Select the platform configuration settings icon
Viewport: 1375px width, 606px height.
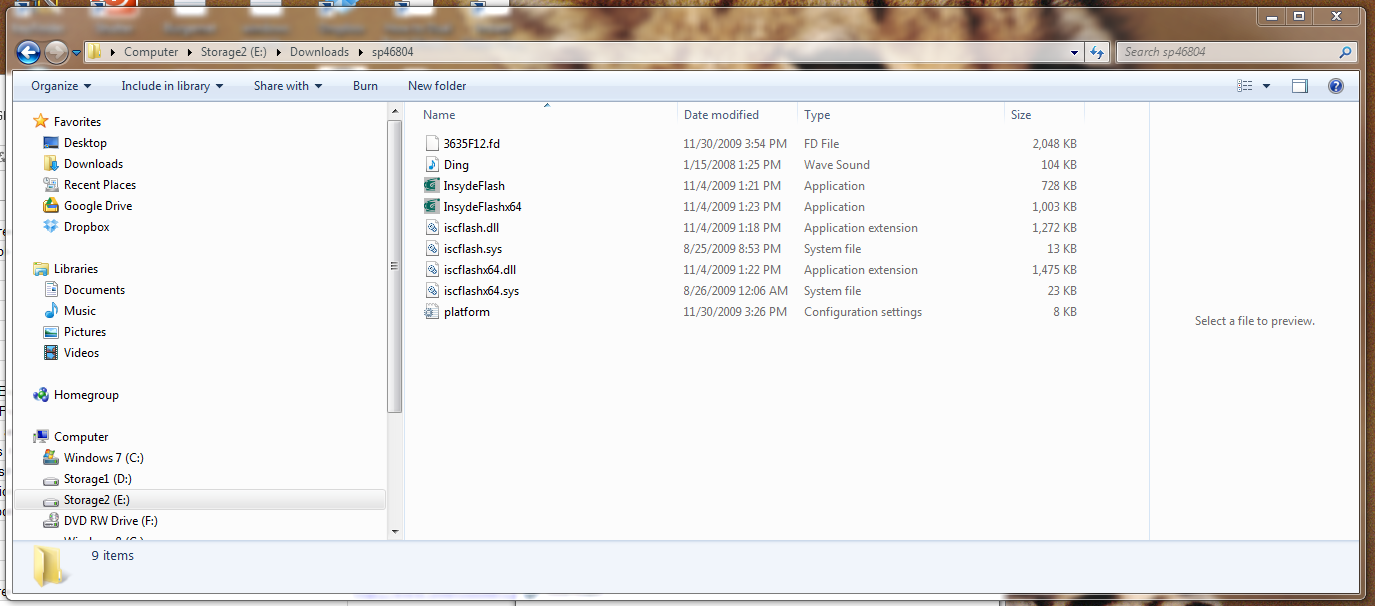(x=432, y=312)
